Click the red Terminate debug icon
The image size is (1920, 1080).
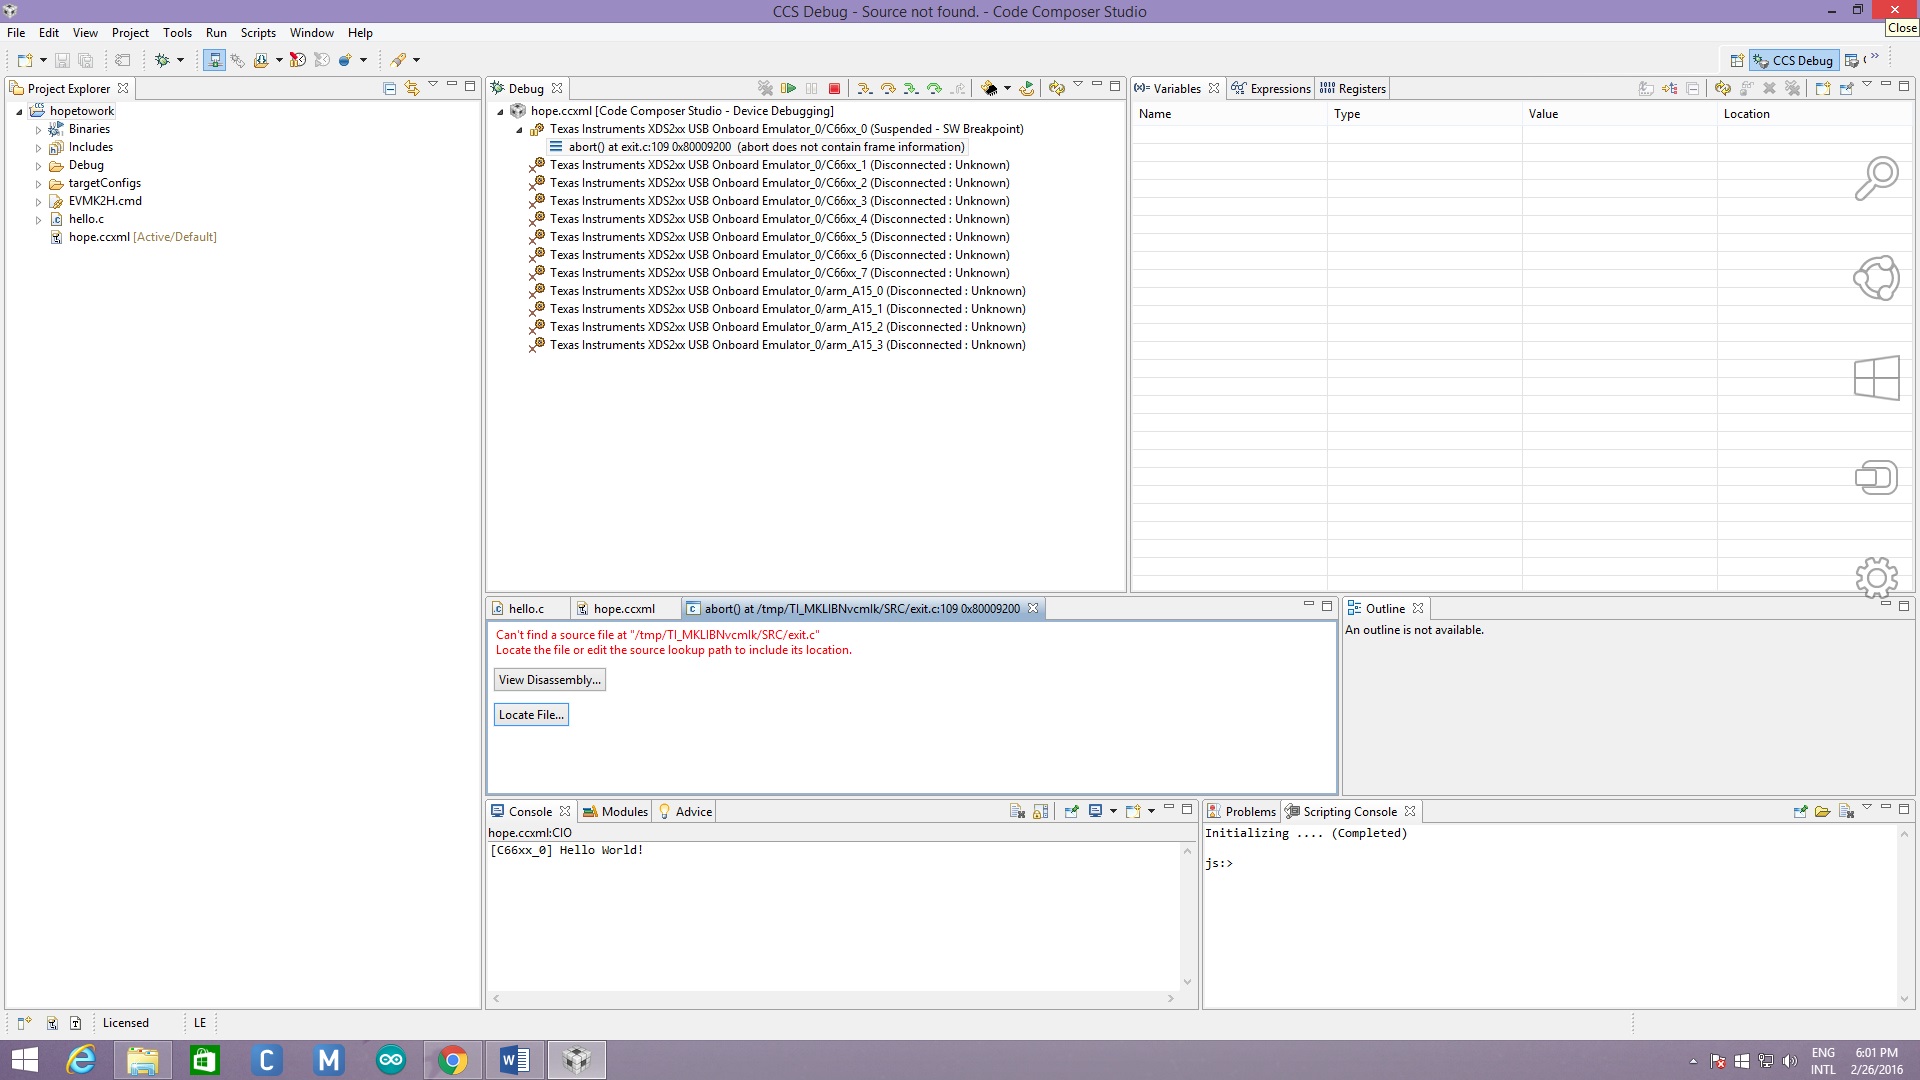834,88
